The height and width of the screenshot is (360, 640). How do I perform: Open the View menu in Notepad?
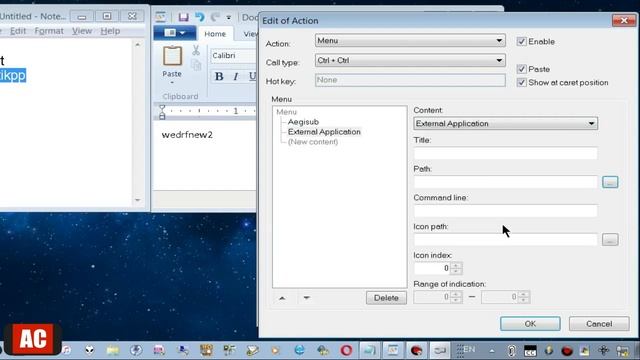coord(82,31)
